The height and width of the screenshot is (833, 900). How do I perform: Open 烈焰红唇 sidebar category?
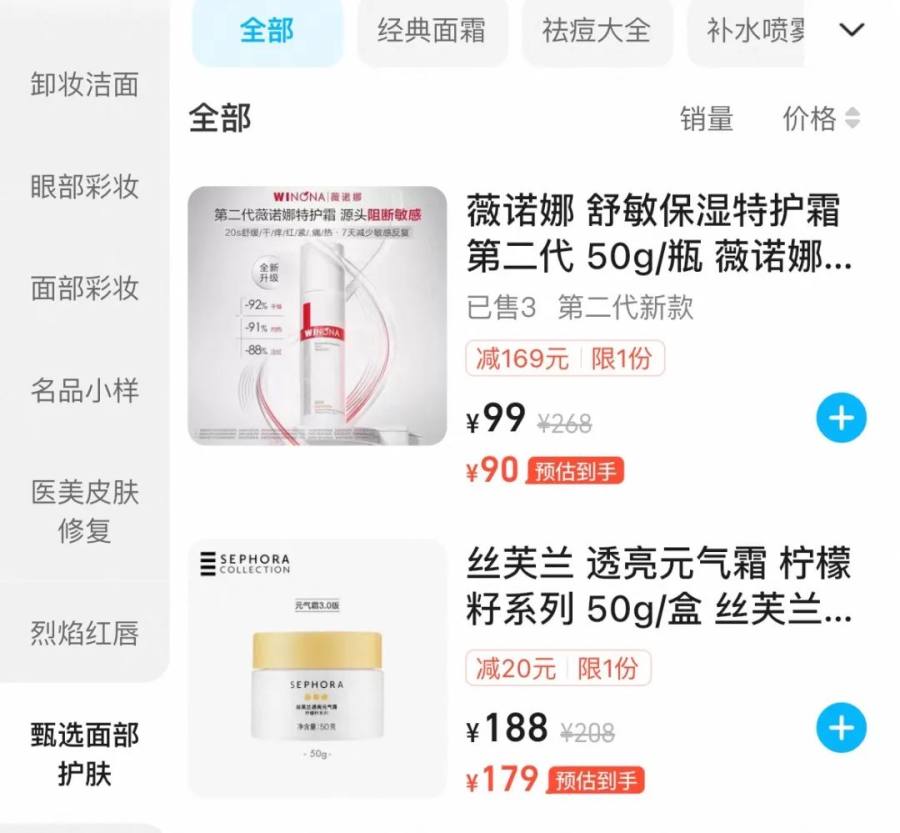pos(84,633)
